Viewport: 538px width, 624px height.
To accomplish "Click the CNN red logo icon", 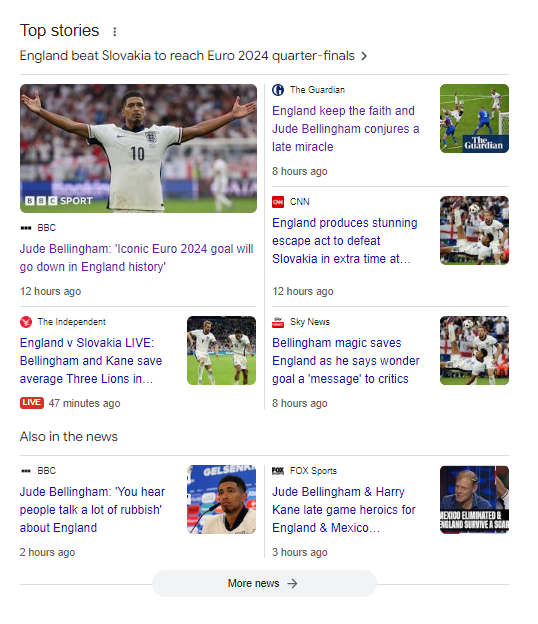I will [x=278, y=202].
